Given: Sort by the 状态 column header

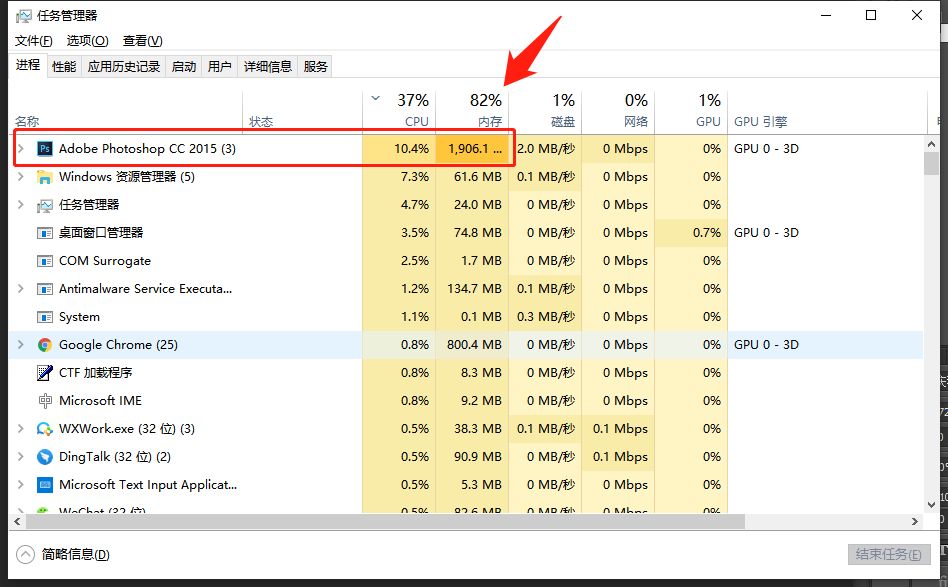Looking at the screenshot, I should [x=302, y=110].
